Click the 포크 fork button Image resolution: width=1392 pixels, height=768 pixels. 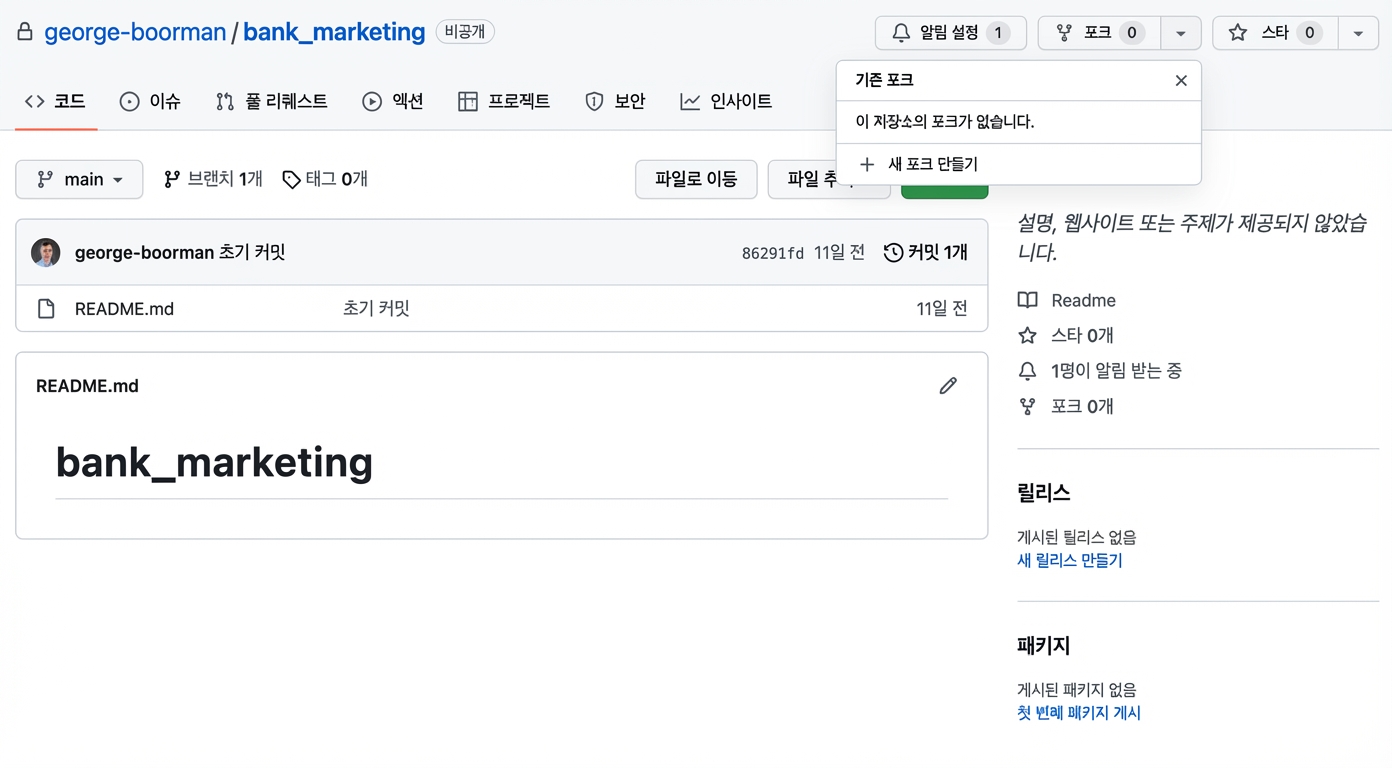pos(1099,33)
